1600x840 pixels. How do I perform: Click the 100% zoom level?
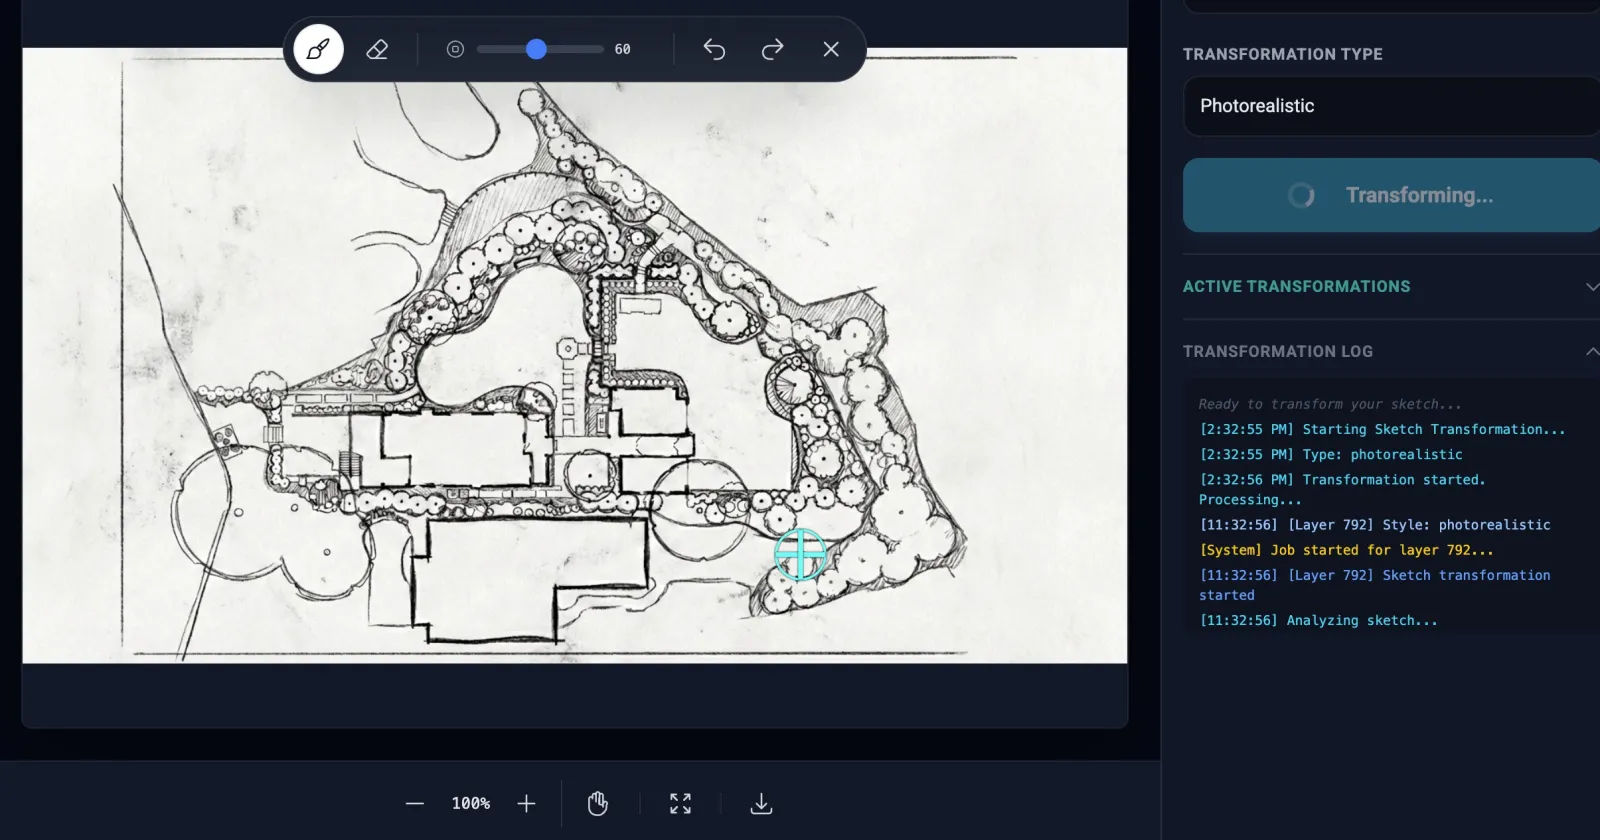[x=471, y=803]
